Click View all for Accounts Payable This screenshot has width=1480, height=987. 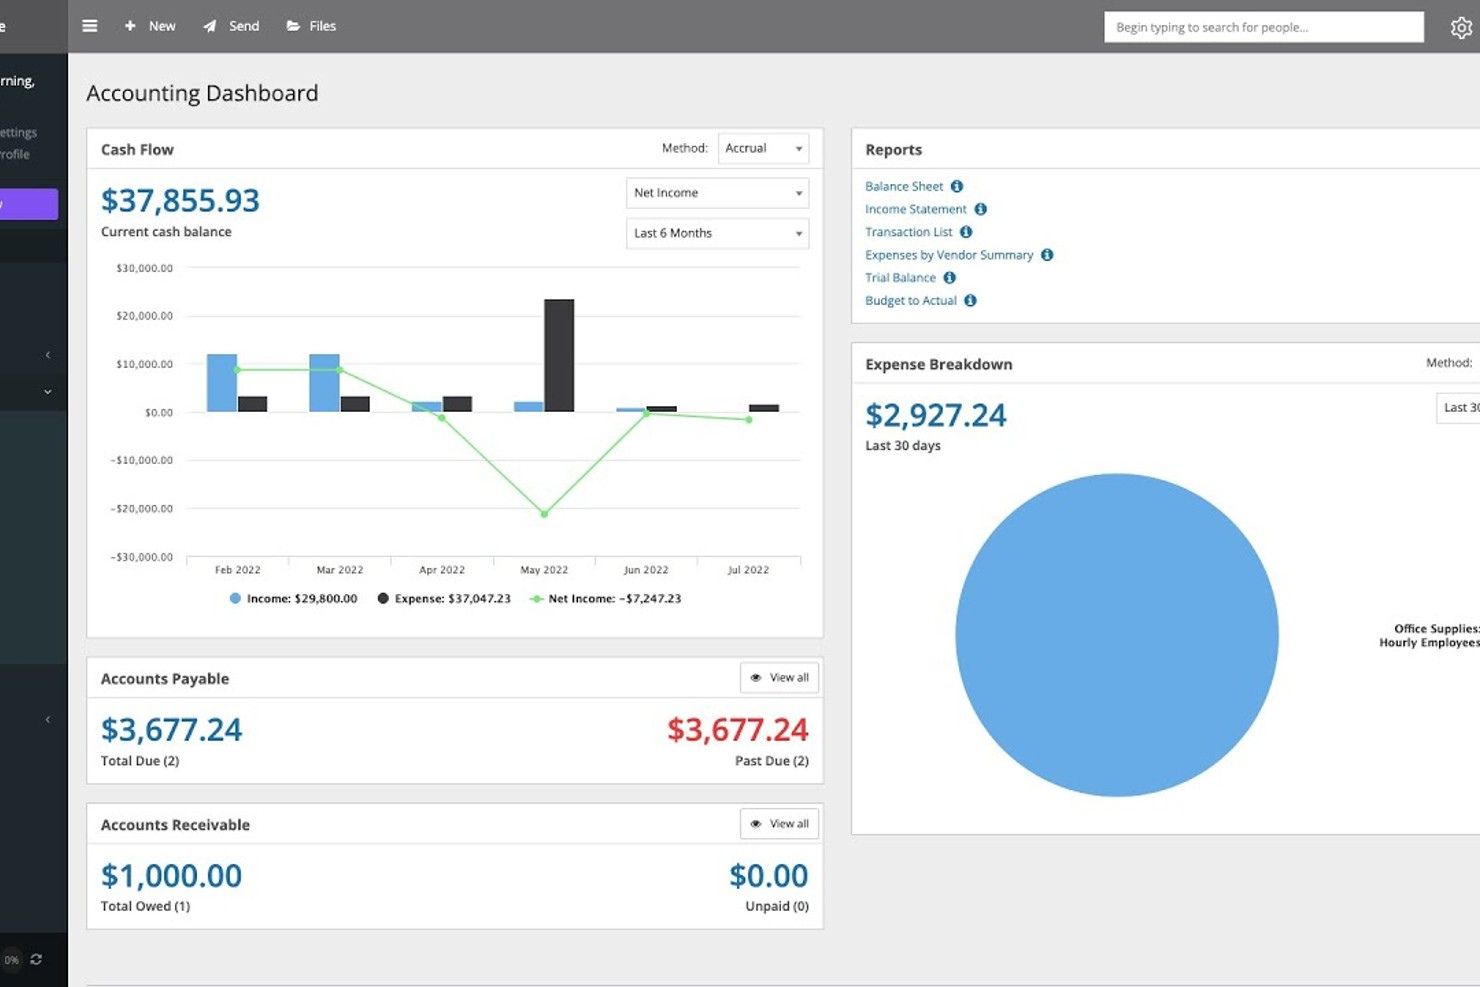tap(779, 677)
